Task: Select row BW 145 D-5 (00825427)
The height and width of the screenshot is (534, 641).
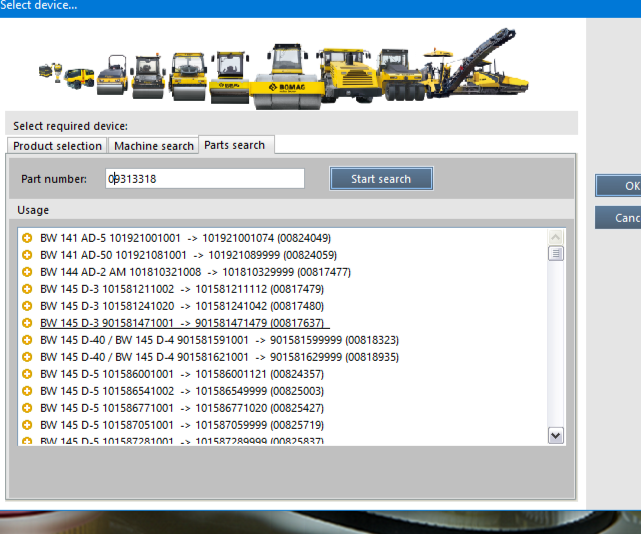Action: click(x=182, y=408)
